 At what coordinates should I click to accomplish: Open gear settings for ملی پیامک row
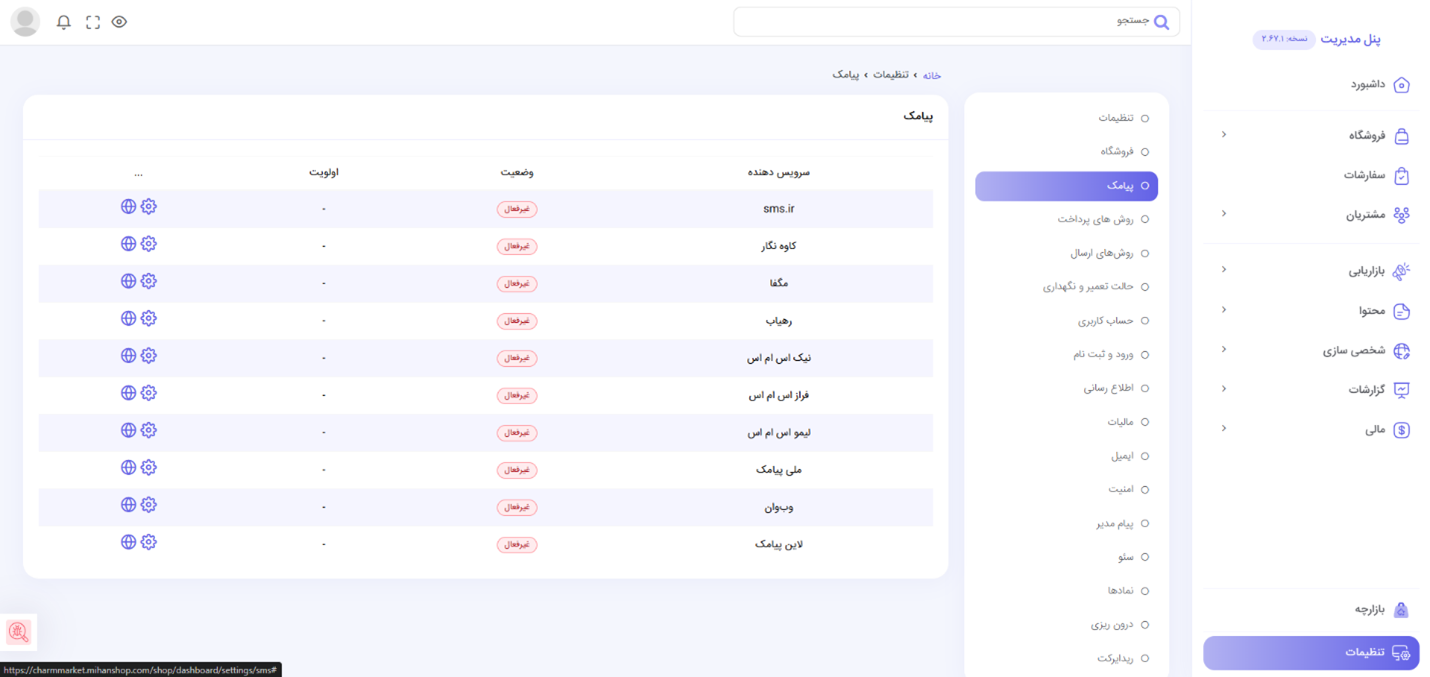(149, 468)
